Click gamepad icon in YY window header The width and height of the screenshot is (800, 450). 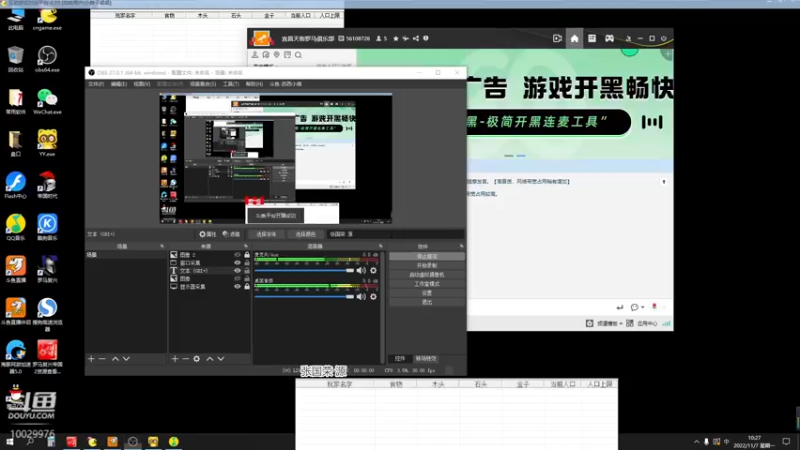coord(609,38)
